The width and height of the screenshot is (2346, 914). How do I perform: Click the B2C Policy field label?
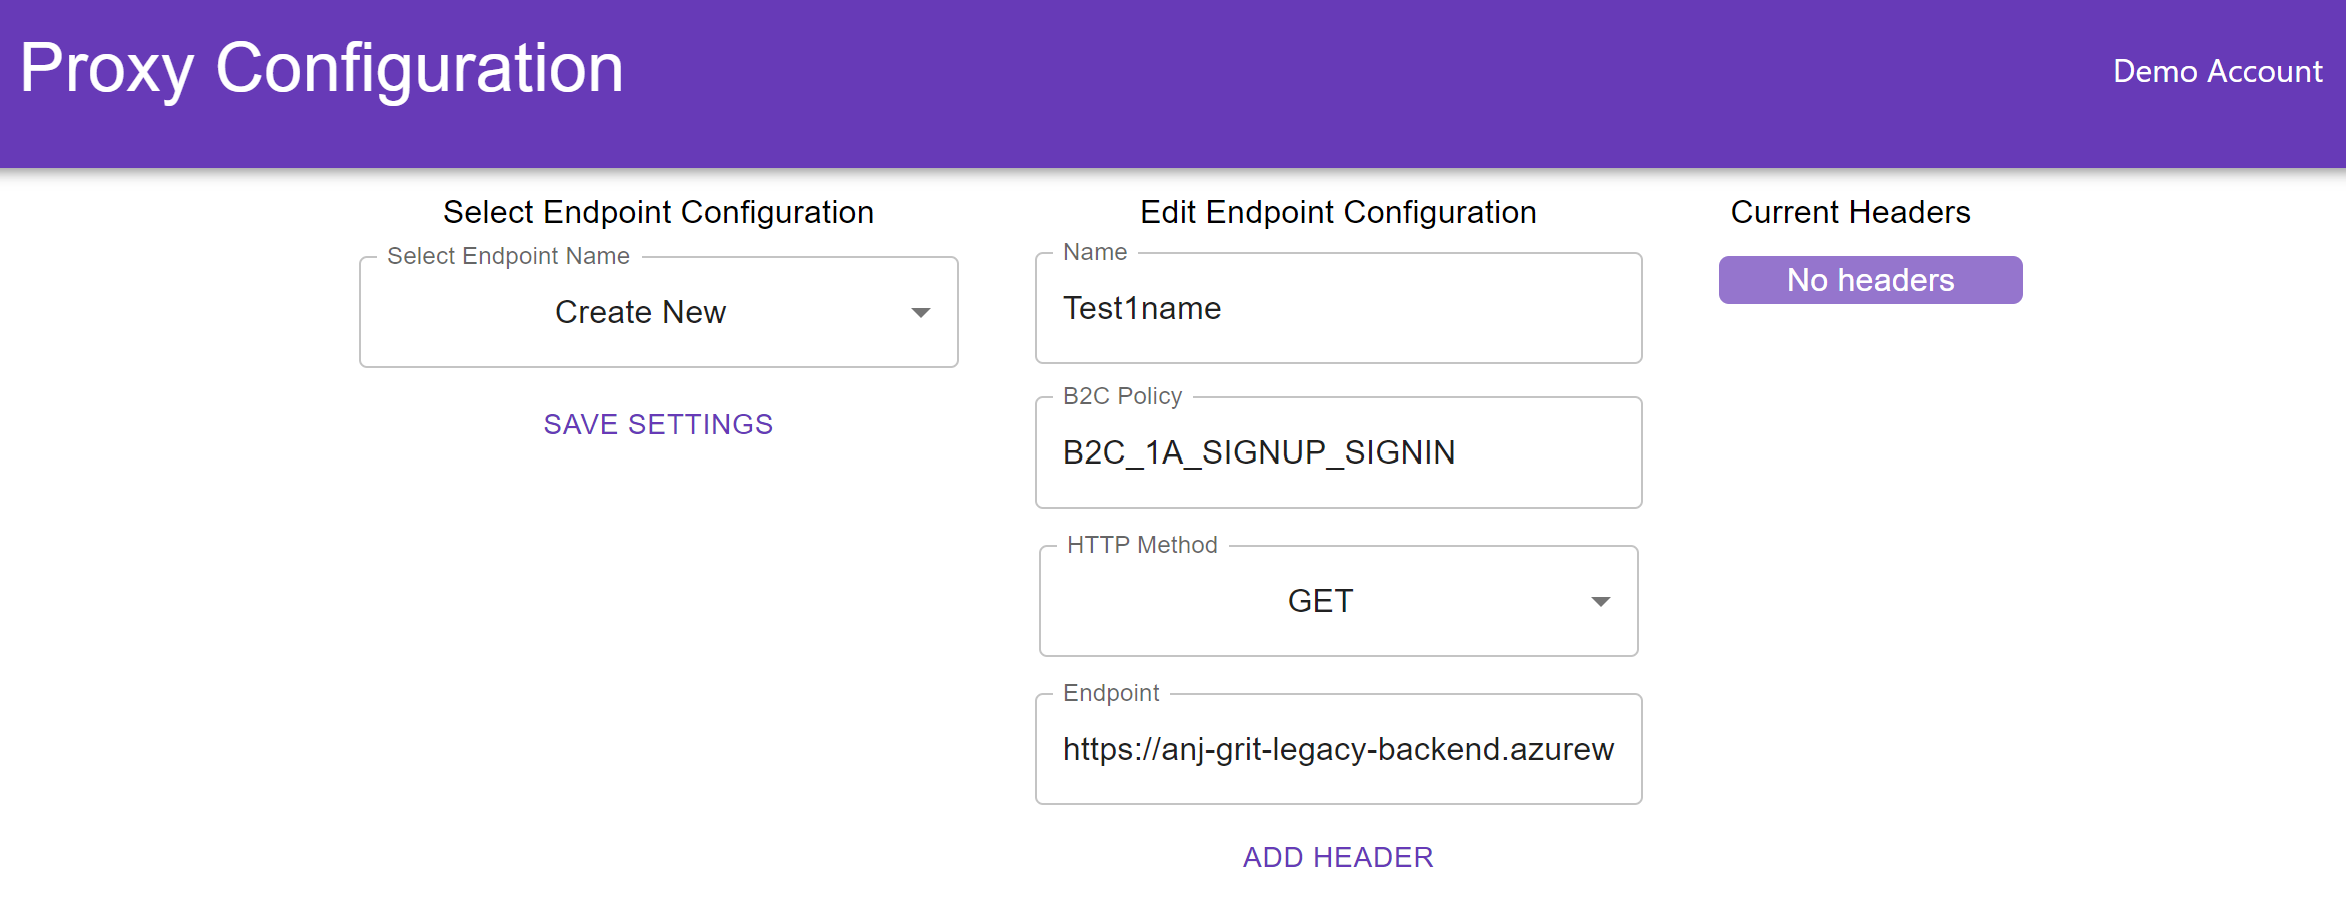pos(1122,396)
